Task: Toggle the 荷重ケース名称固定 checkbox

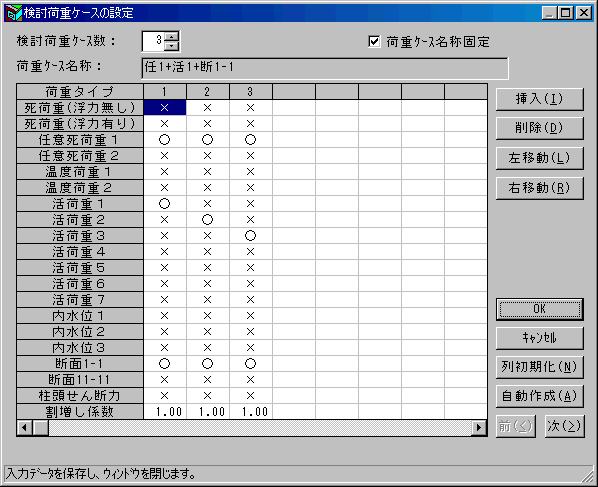Action: click(x=374, y=41)
